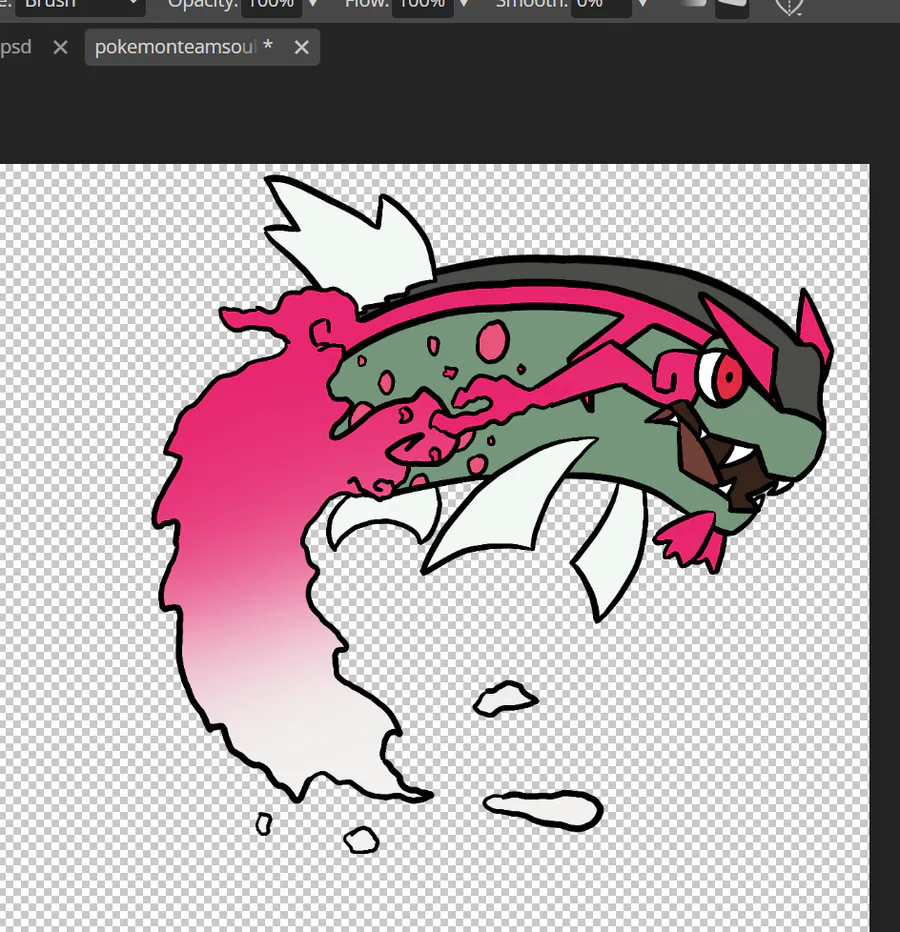The image size is (900, 932).
Task: Open the Smooth slider dropdown arrow
Action: (643, 5)
